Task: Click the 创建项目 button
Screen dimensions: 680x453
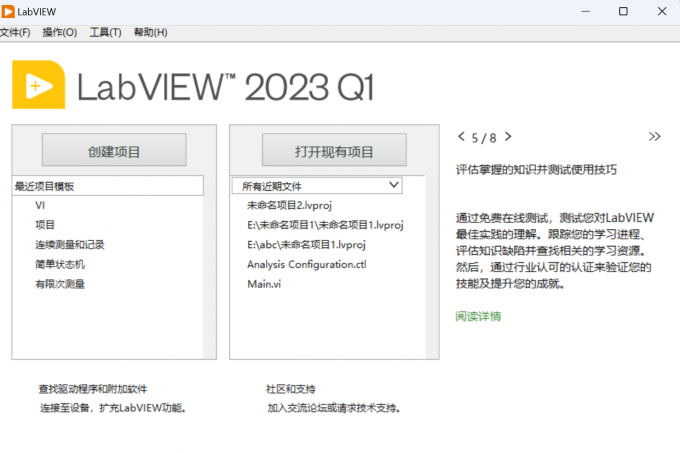Action: point(114,150)
